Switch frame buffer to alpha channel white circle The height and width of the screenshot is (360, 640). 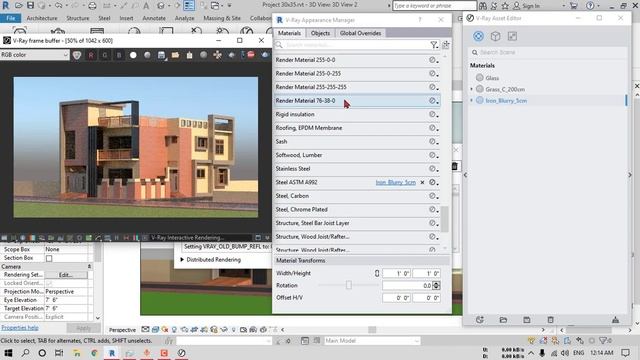(133, 55)
